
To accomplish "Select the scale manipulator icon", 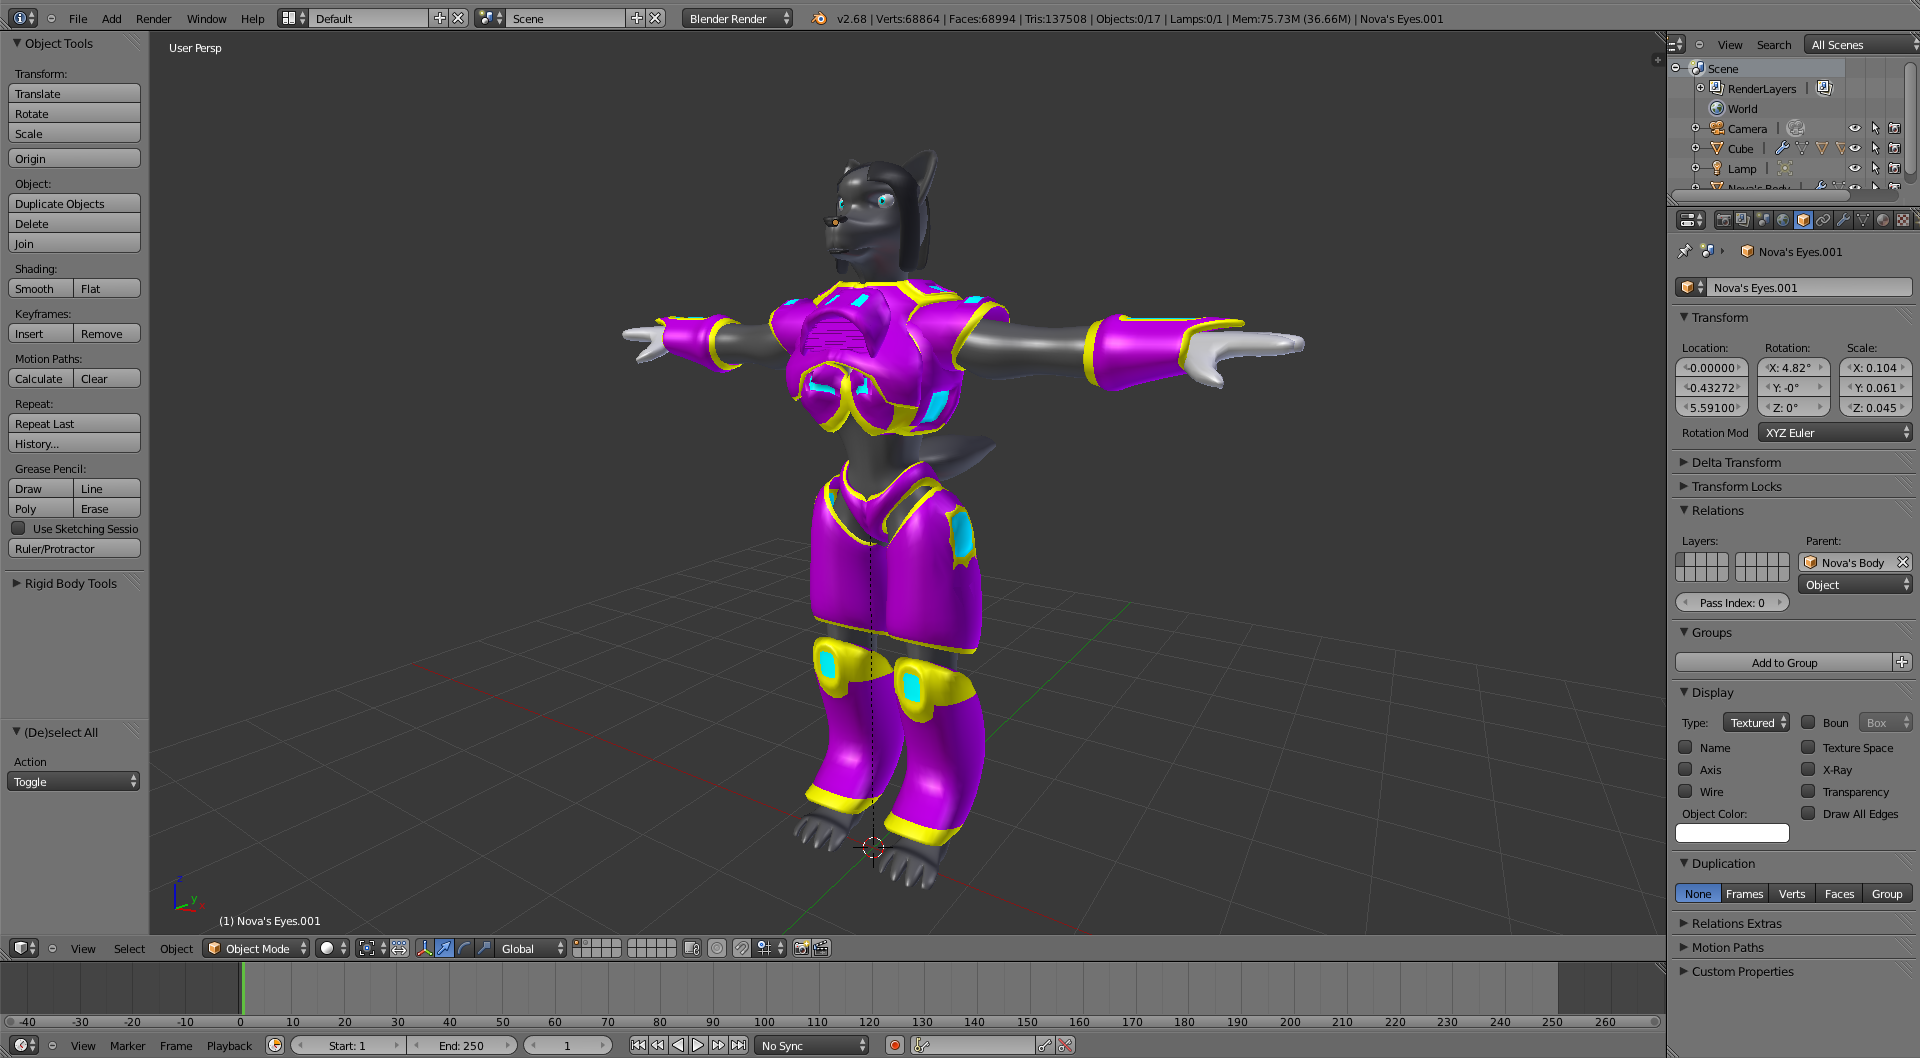I will coord(484,948).
